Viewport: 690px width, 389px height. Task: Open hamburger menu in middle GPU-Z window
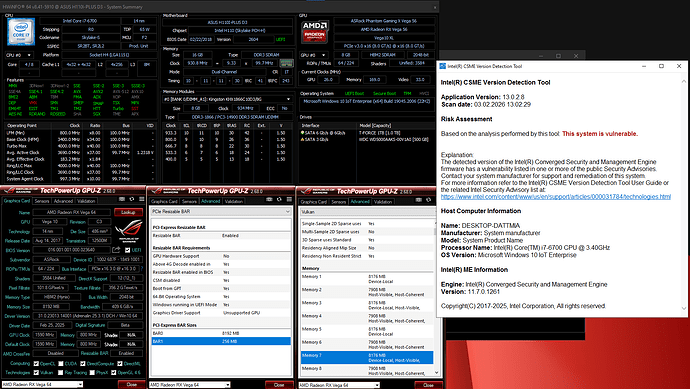[289, 199]
